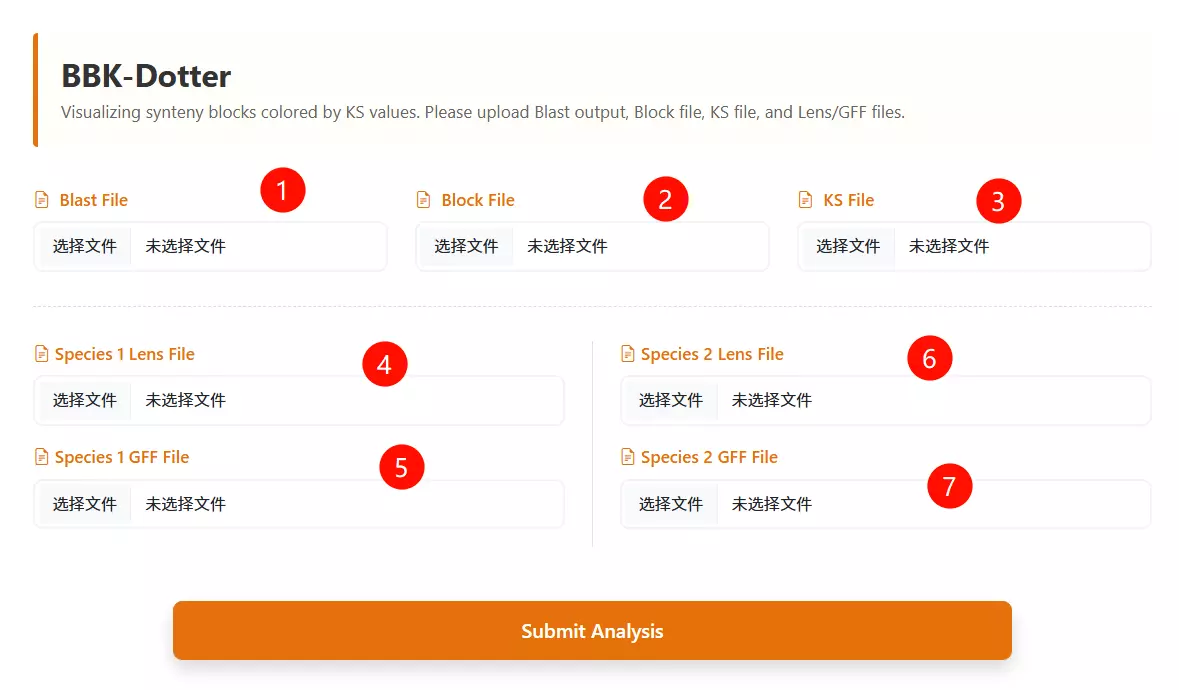Screen dimensions: 1179x690
Task: Click the document icon beside Blast File
Action: [x=42, y=200]
